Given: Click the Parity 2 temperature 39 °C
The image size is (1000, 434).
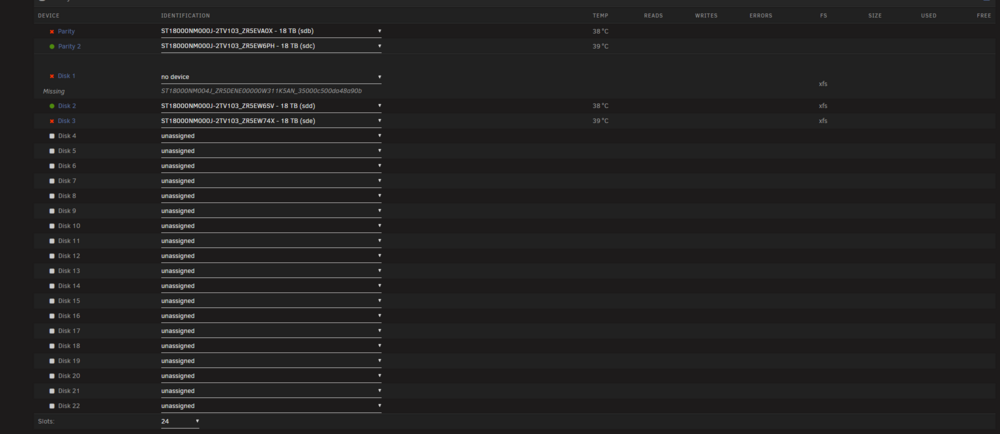Looking at the screenshot, I should (x=600, y=47).
